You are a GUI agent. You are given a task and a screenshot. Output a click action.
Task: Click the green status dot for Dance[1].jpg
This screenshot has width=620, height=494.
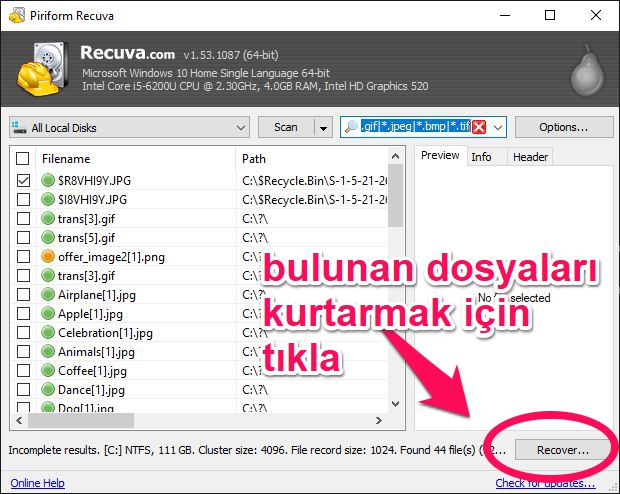(48, 390)
